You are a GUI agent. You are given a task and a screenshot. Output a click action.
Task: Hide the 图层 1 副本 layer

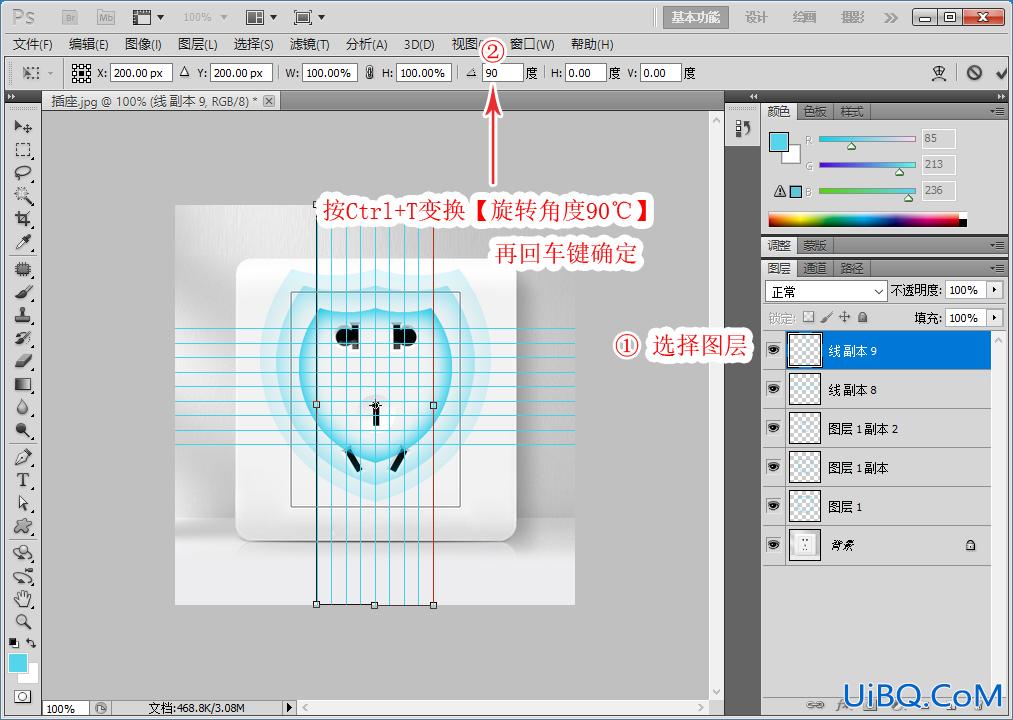[x=773, y=467]
